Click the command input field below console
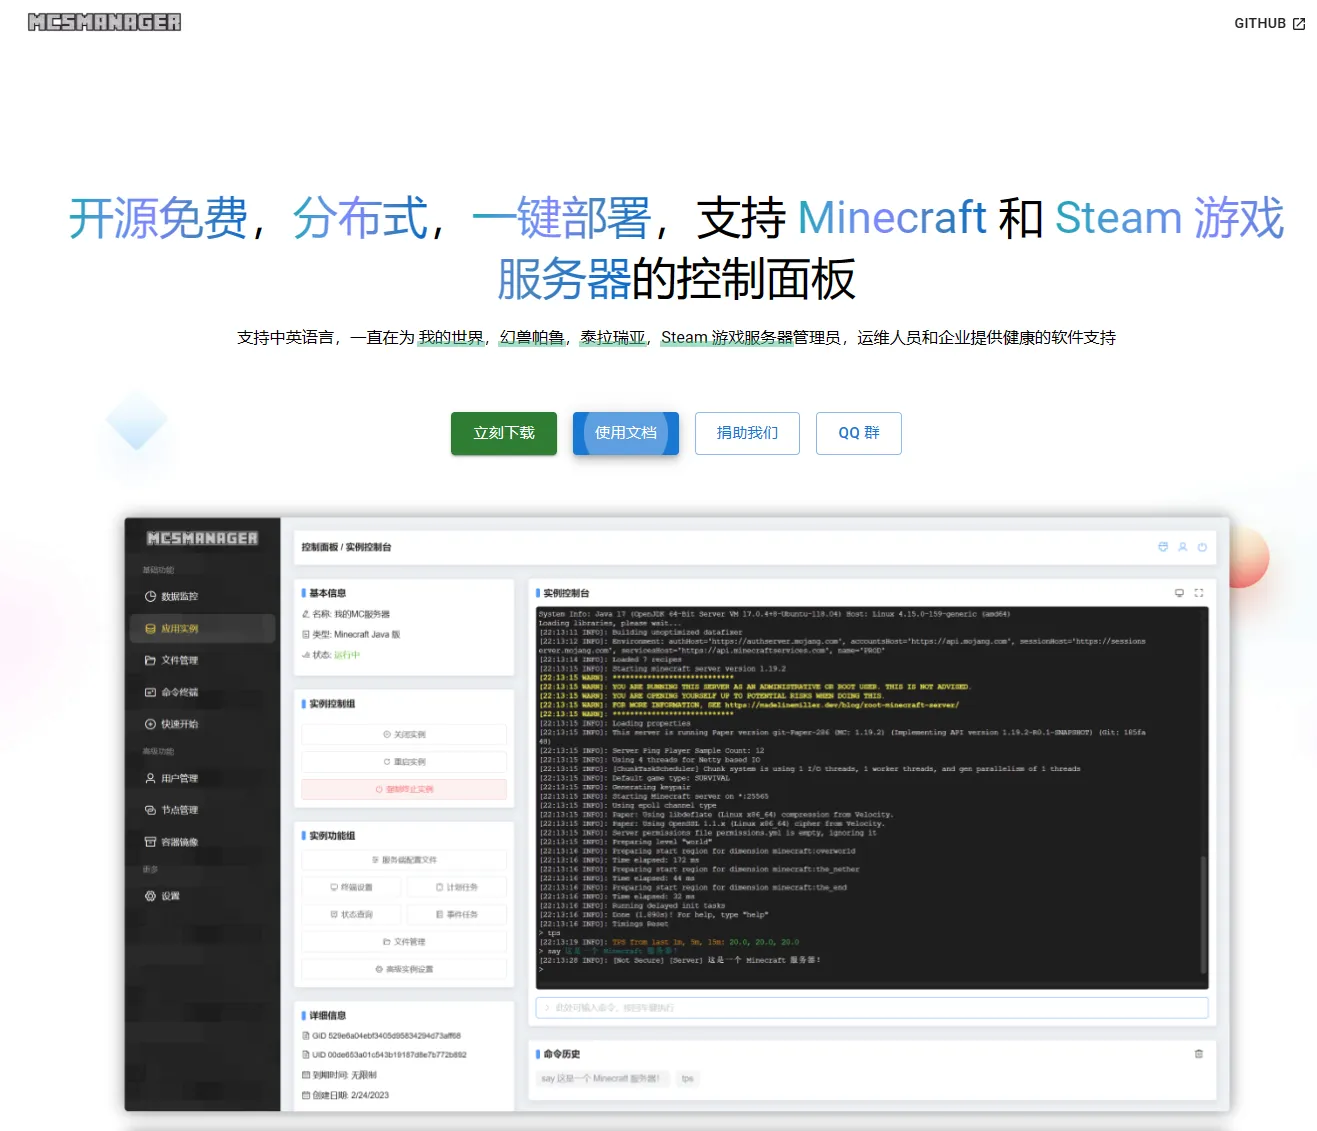The image size is (1317, 1131). pyautogui.click(x=872, y=1008)
